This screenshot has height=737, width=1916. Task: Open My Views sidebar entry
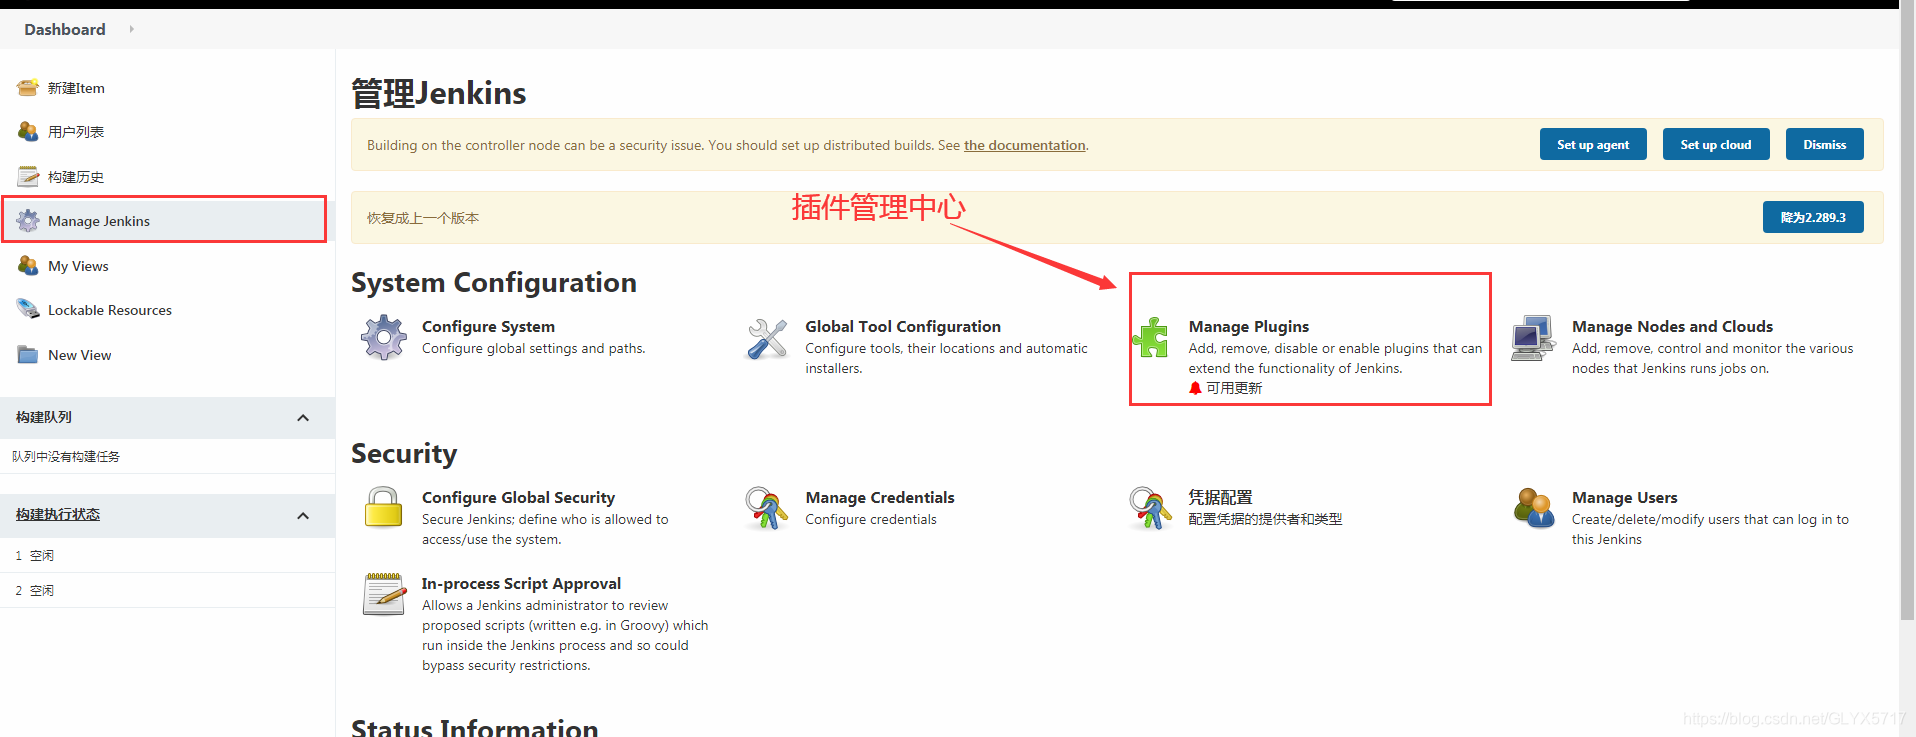coord(78,266)
